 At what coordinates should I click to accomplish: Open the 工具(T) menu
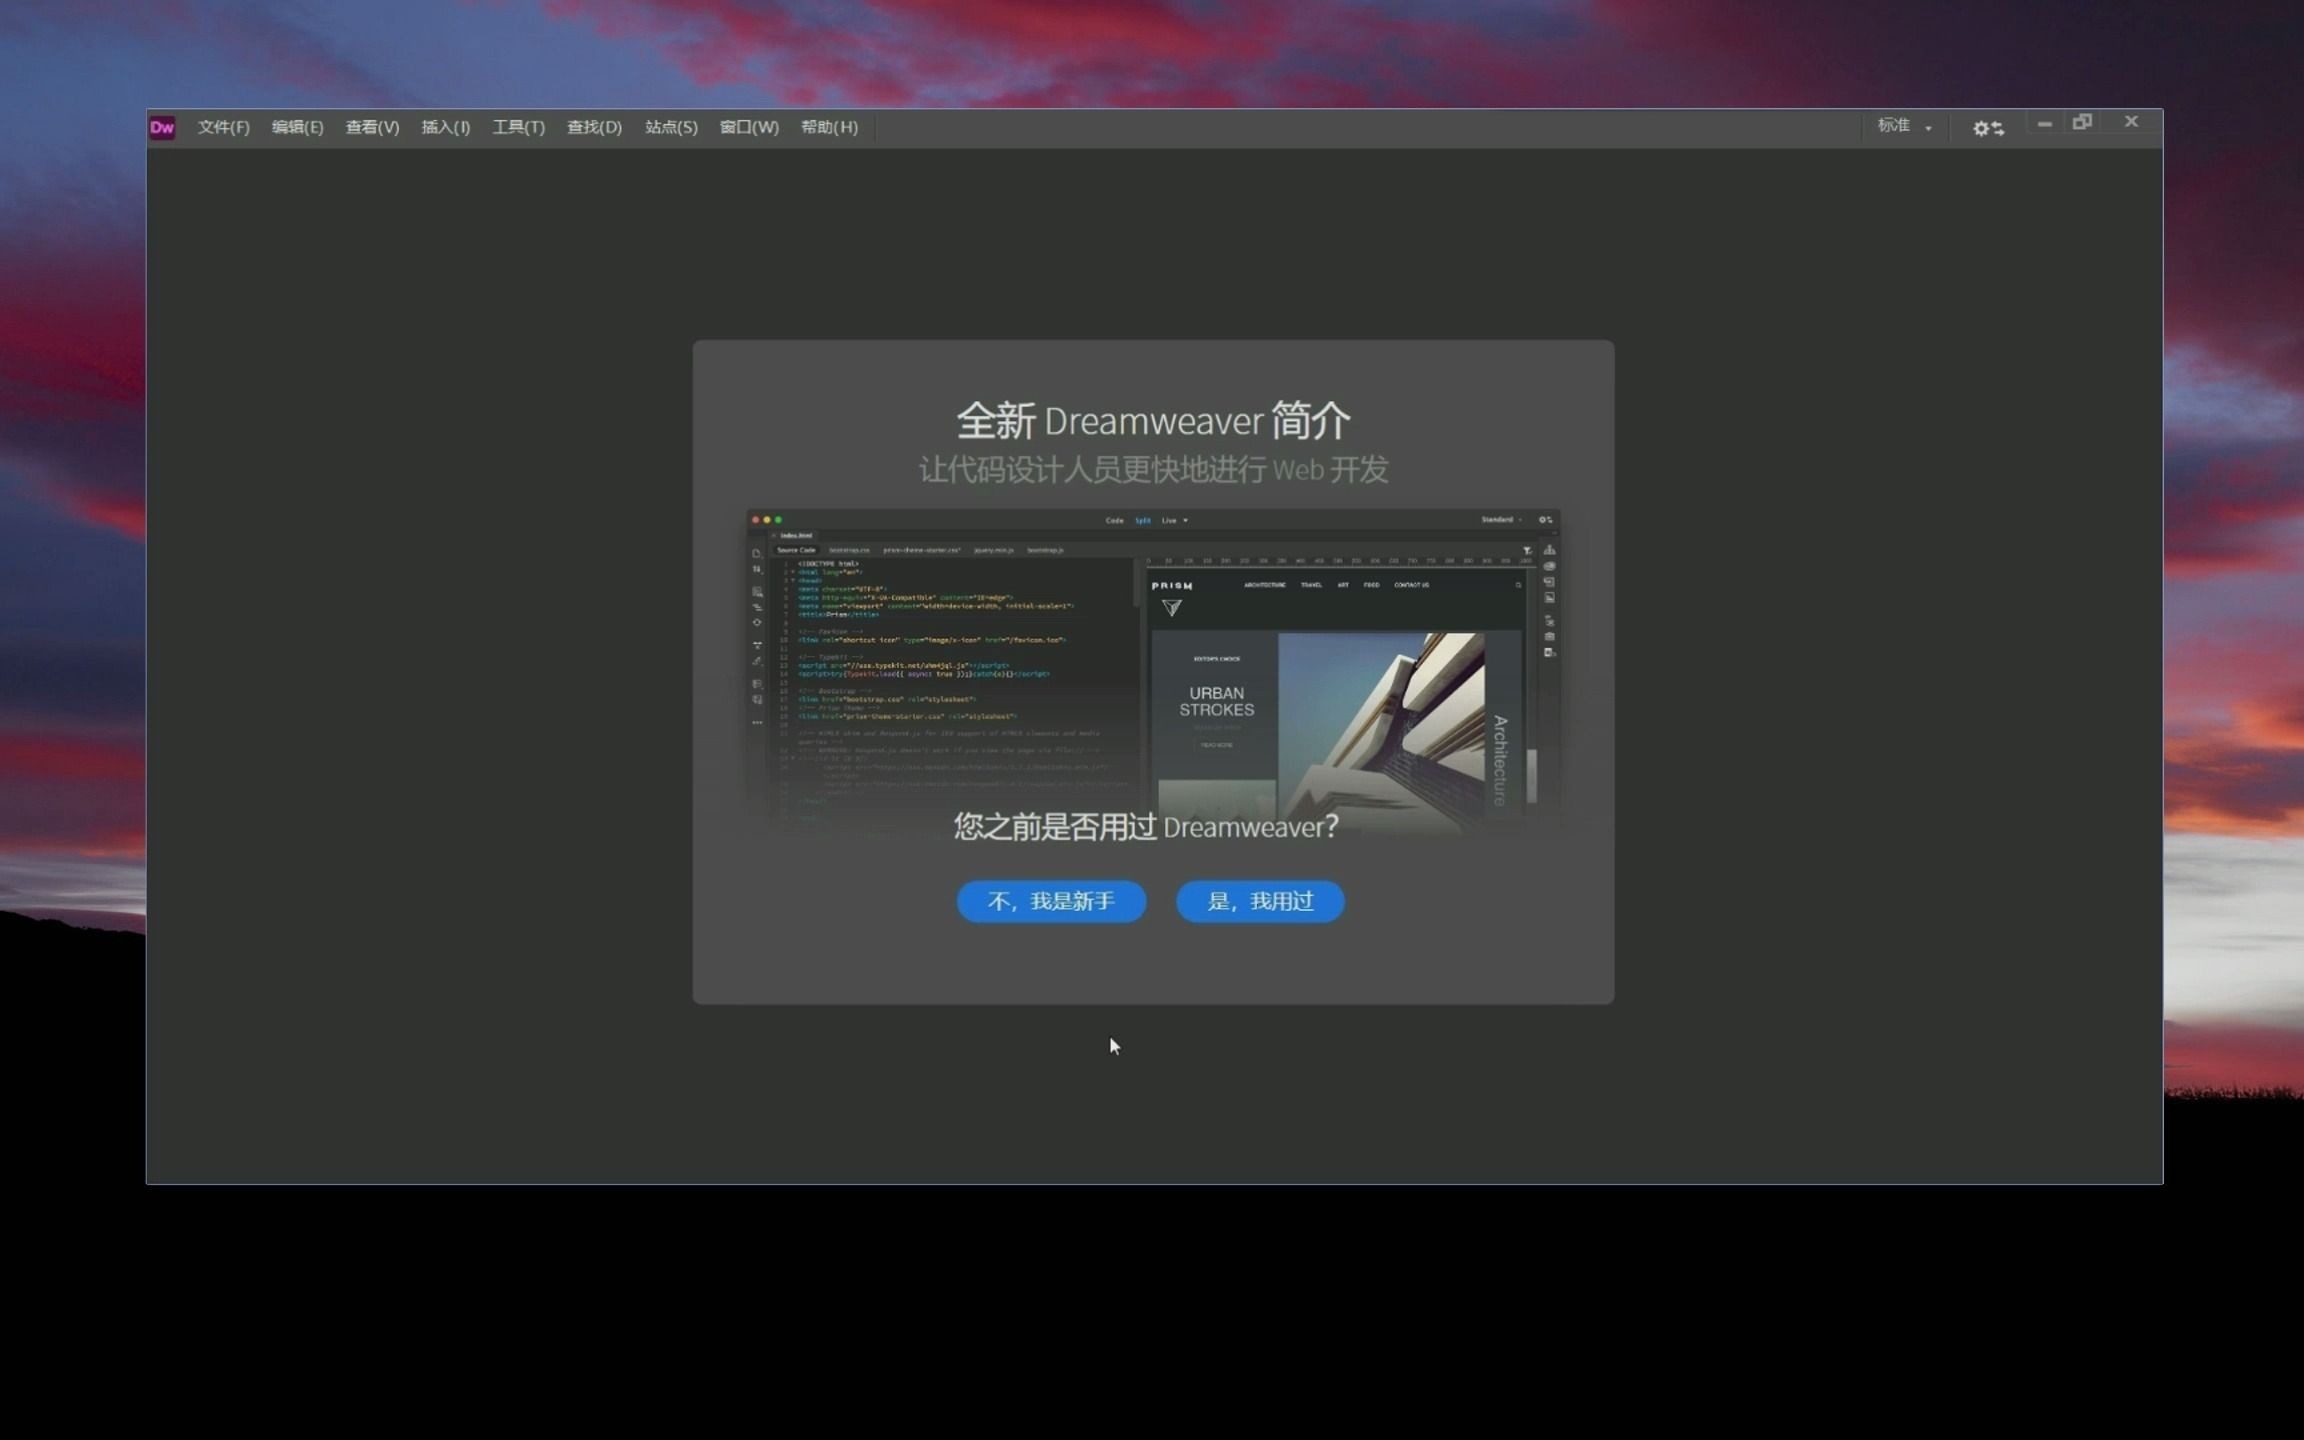(518, 127)
